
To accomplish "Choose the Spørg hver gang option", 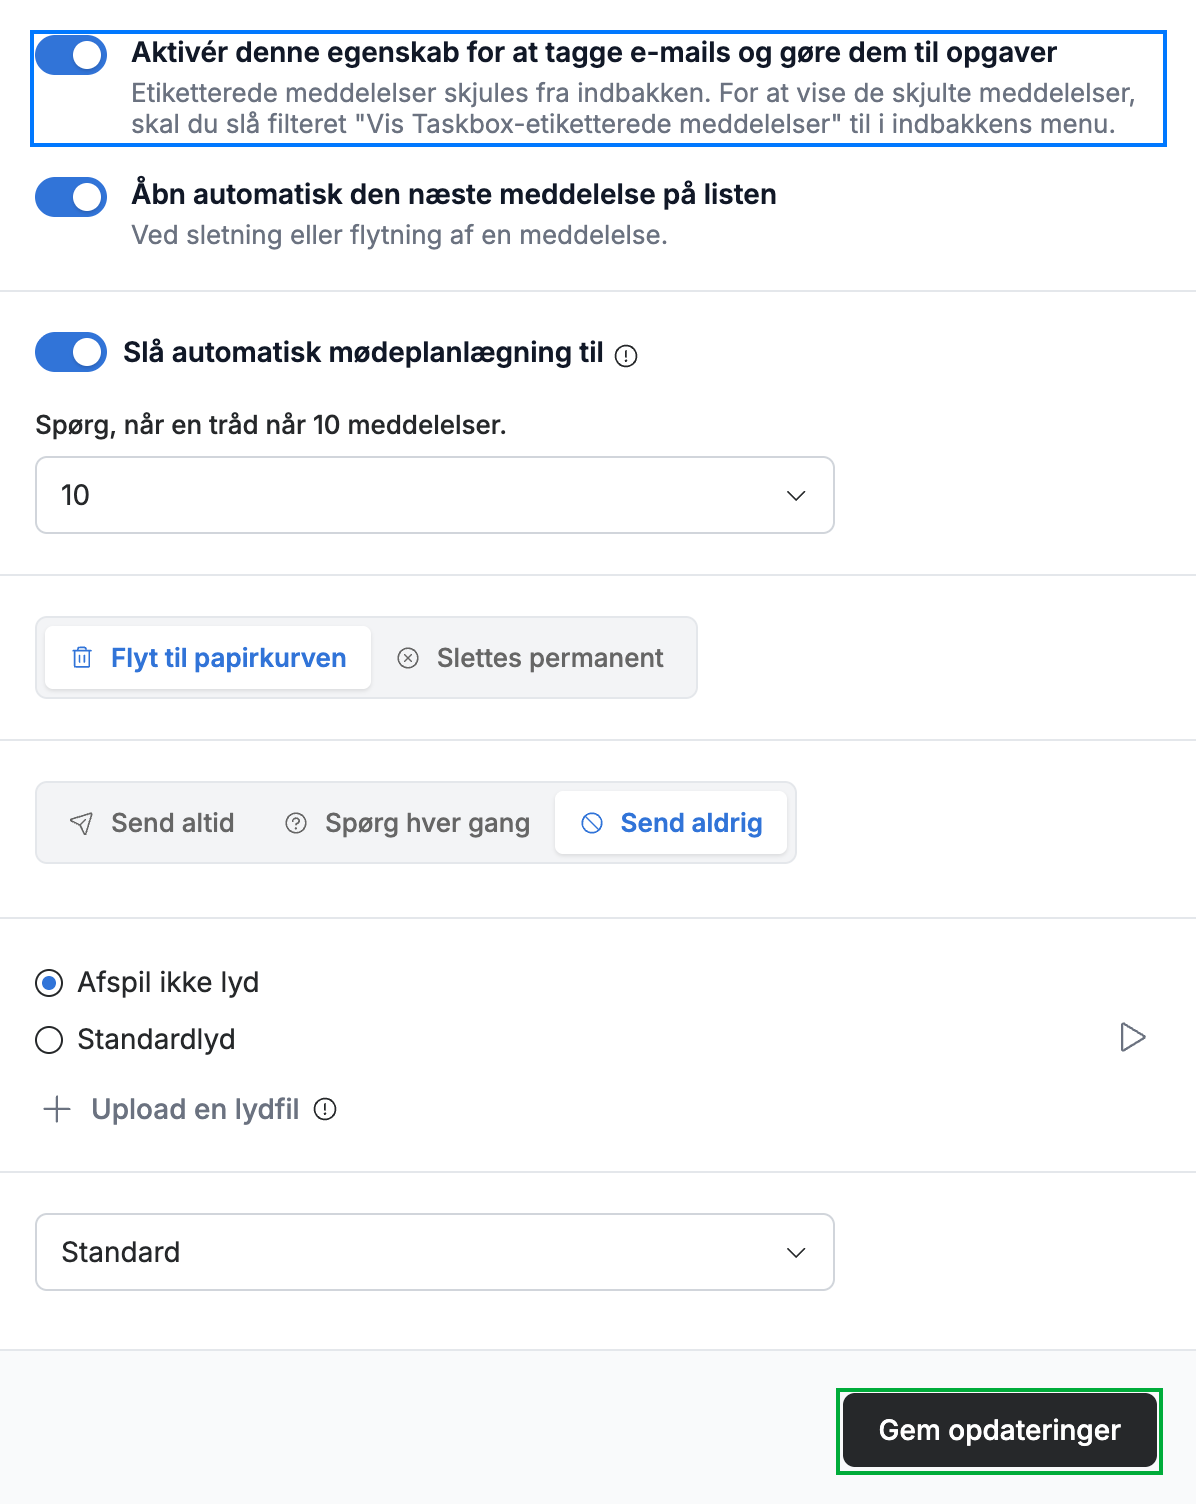I will coord(408,823).
